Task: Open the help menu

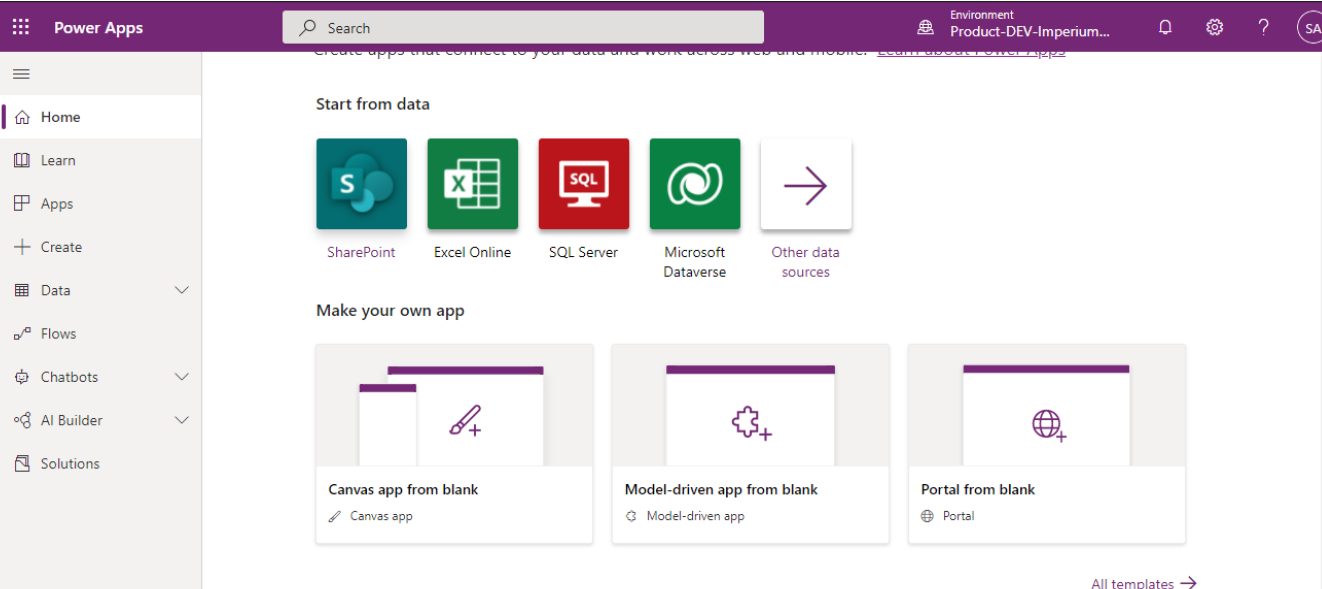Action: click(1263, 27)
